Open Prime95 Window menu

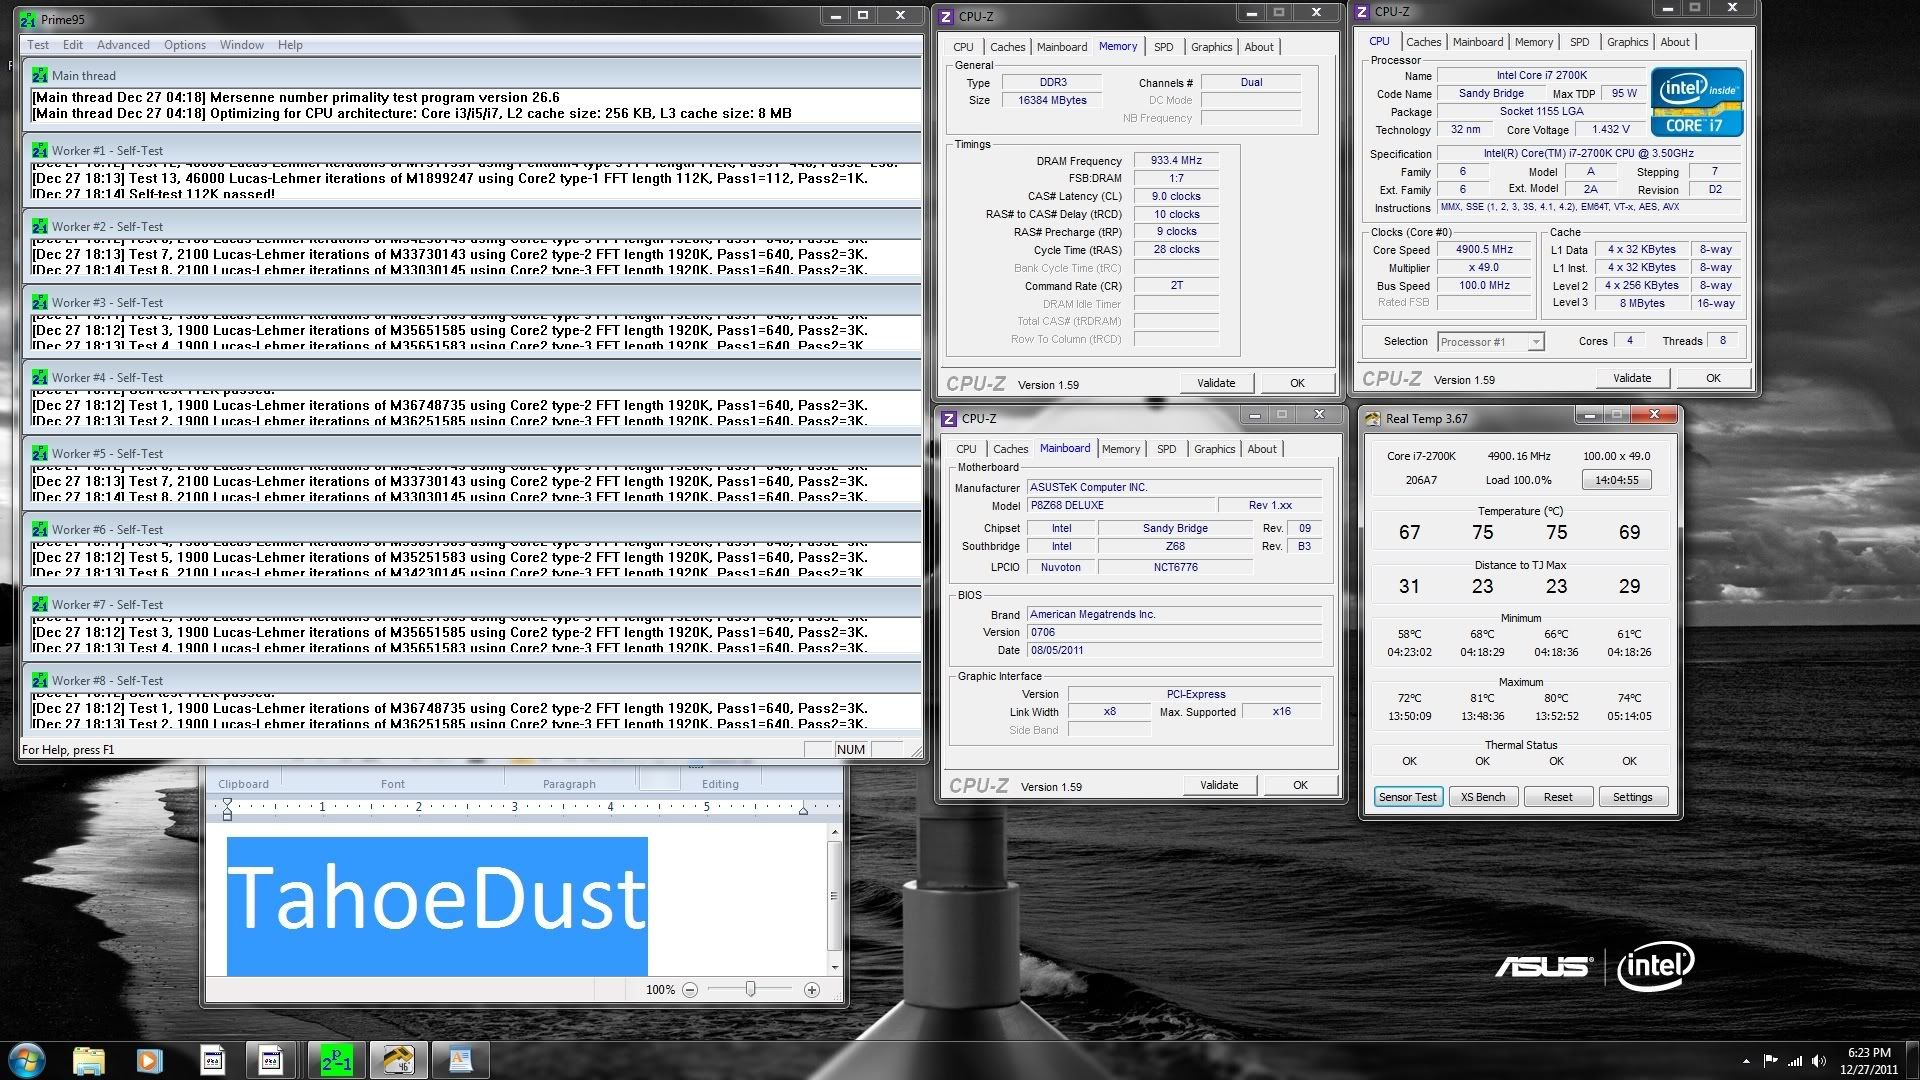[x=242, y=45]
